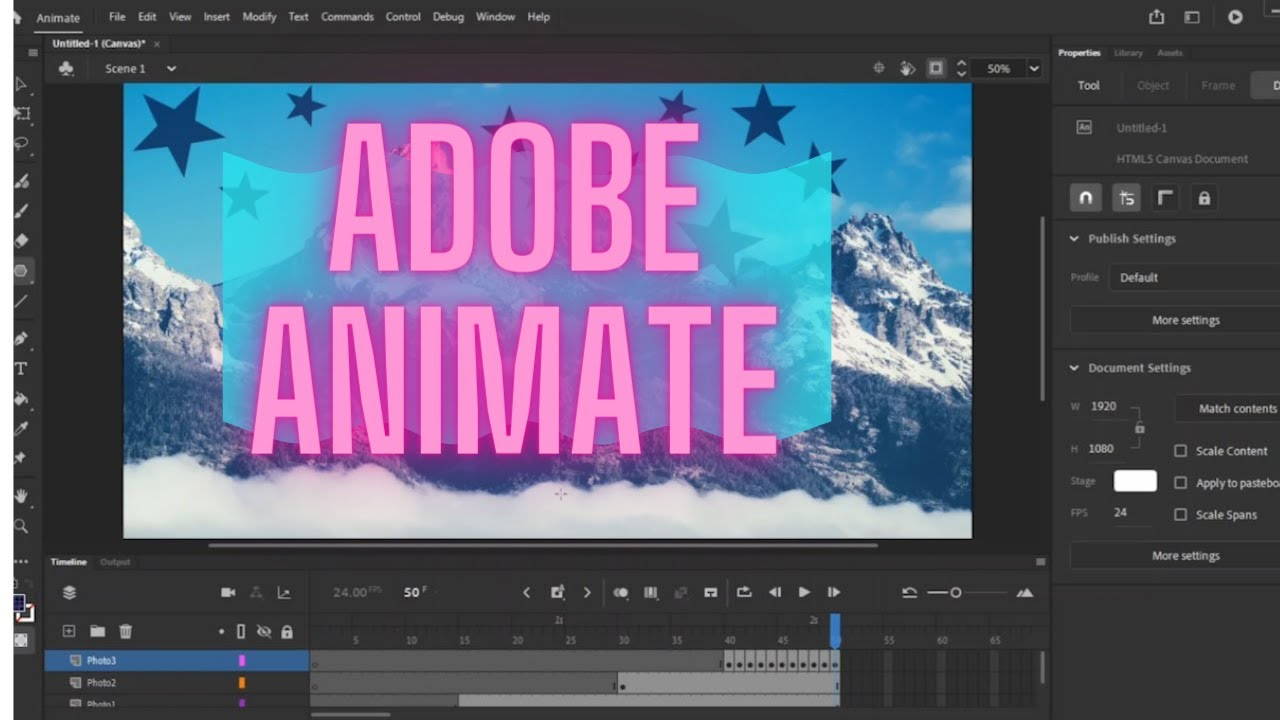Open the Quick Share and Publish icon
1280x720 pixels.
pos(1157,17)
